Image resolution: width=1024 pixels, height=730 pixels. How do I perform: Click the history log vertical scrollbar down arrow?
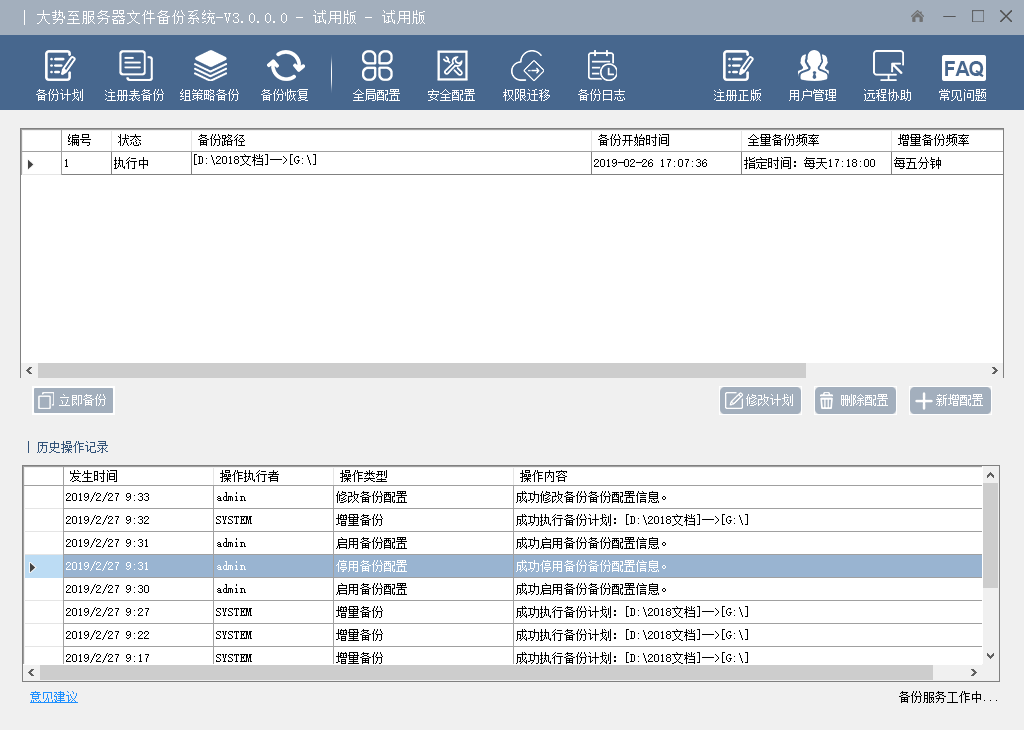991,655
